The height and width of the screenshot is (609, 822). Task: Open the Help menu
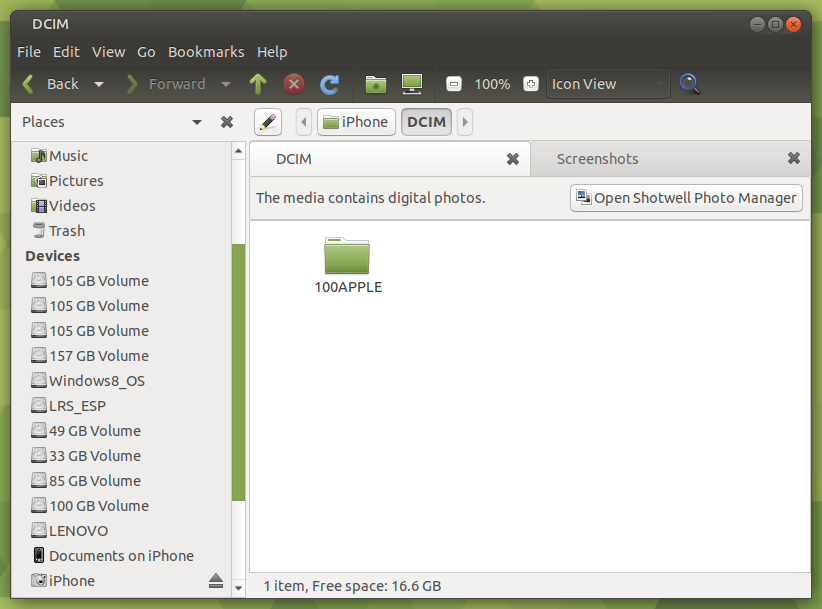[x=272, y=52]
